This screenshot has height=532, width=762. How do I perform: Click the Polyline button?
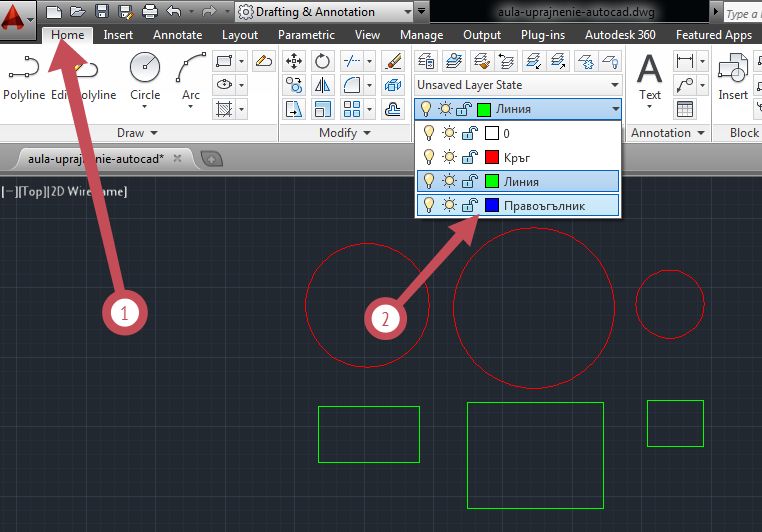pyautogui.click(x=24, y=78)
